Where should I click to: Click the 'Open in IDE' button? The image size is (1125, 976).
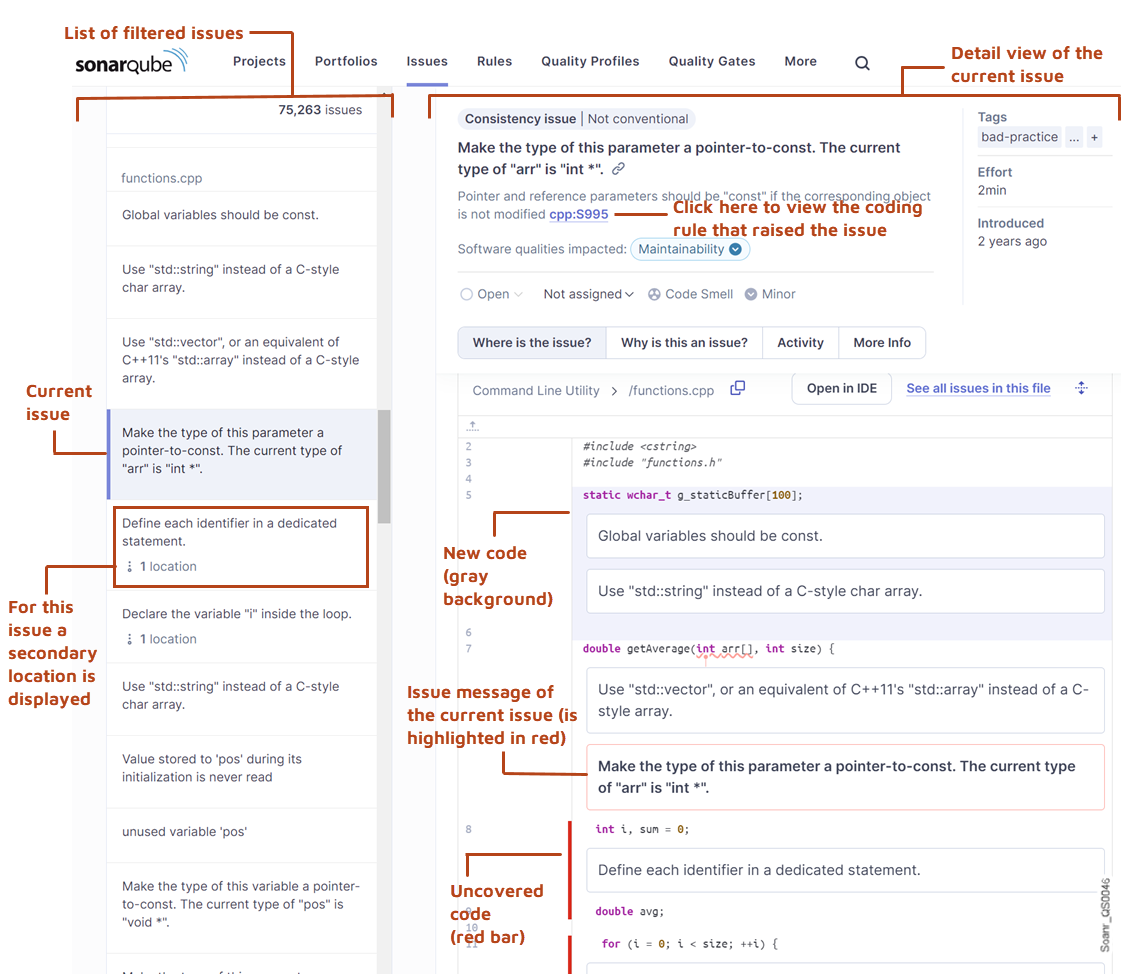click(x=841, y=388)
